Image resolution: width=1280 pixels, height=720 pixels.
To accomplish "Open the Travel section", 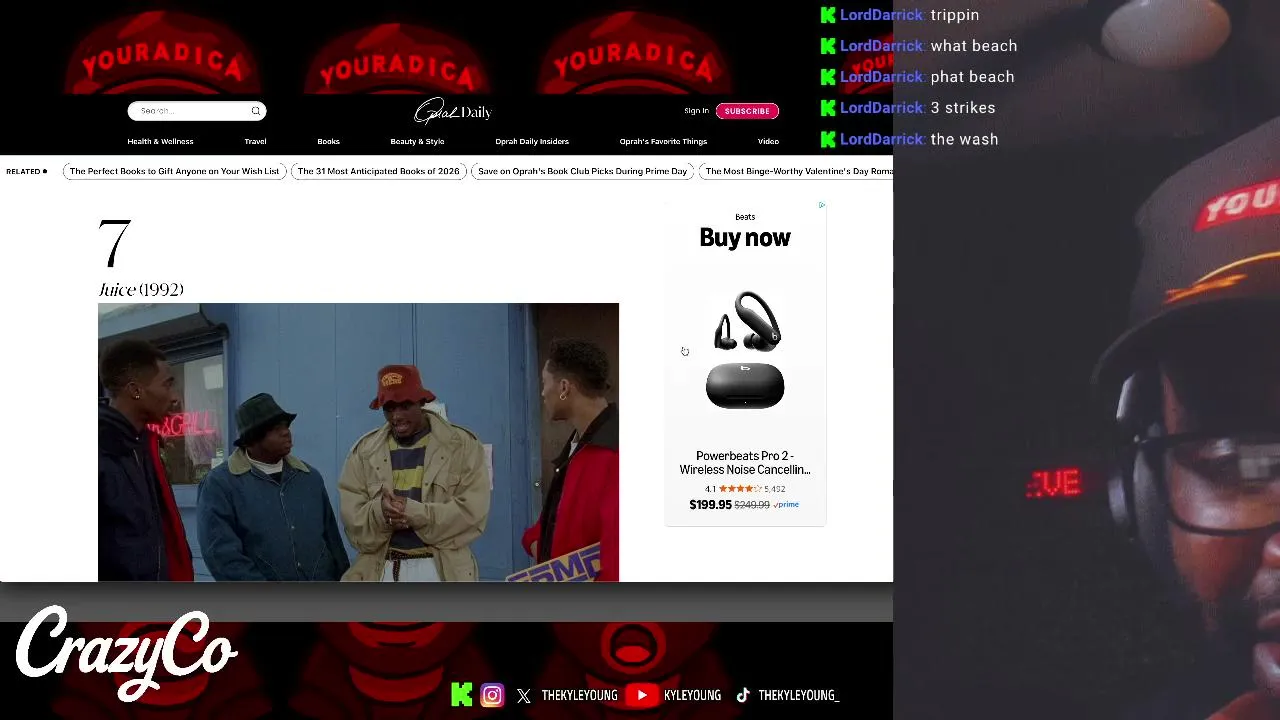I will click(x=255, y=141).
